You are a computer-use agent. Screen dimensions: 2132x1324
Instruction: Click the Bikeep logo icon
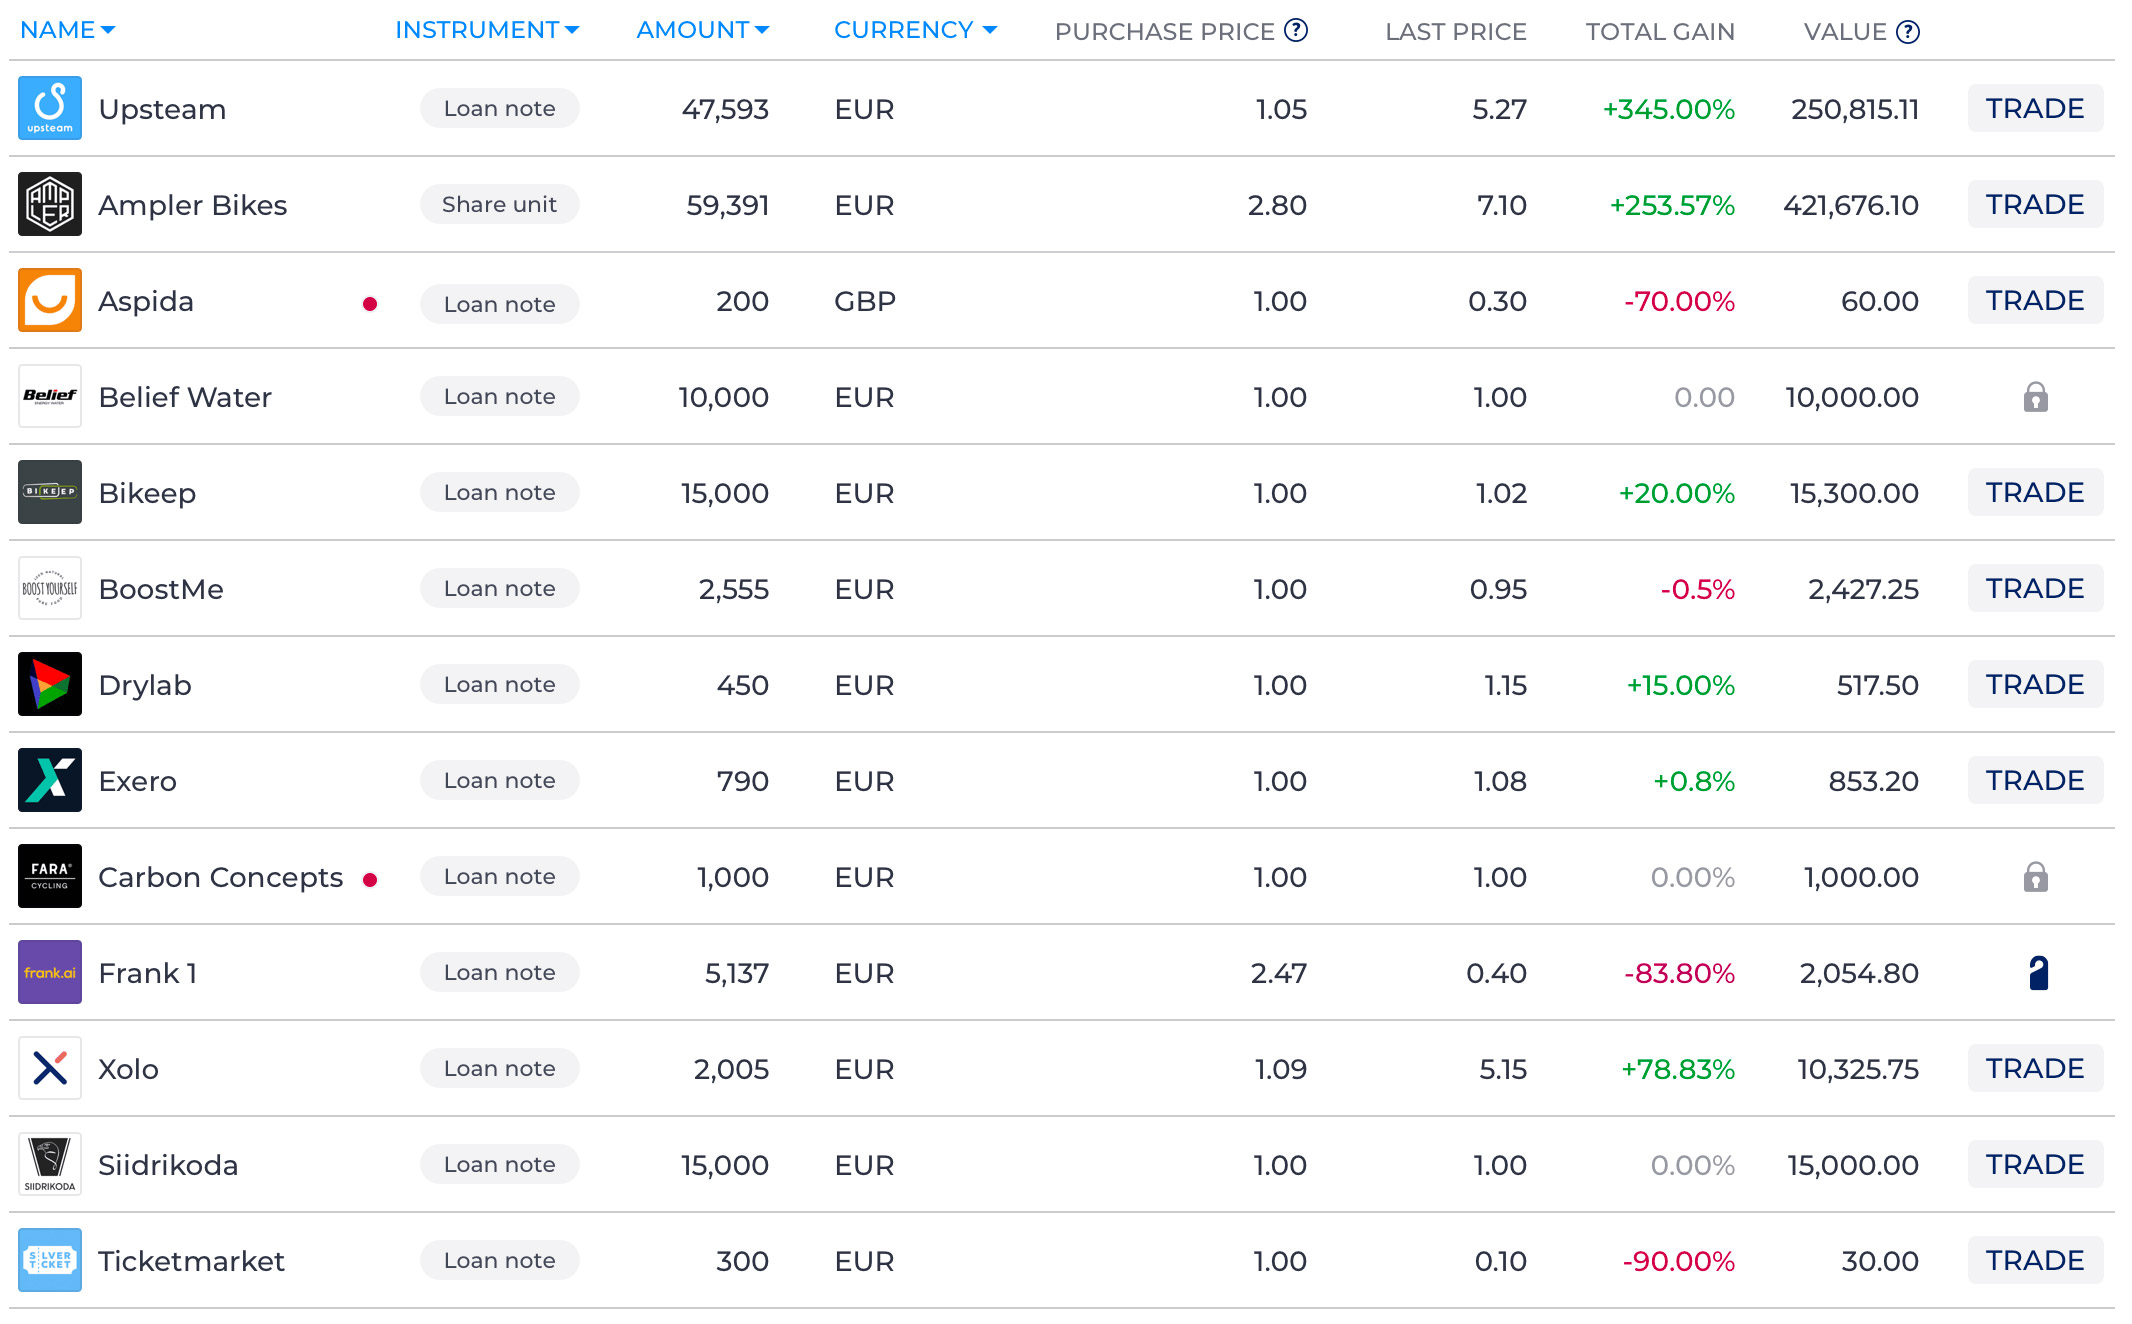[x=50, y=492]
